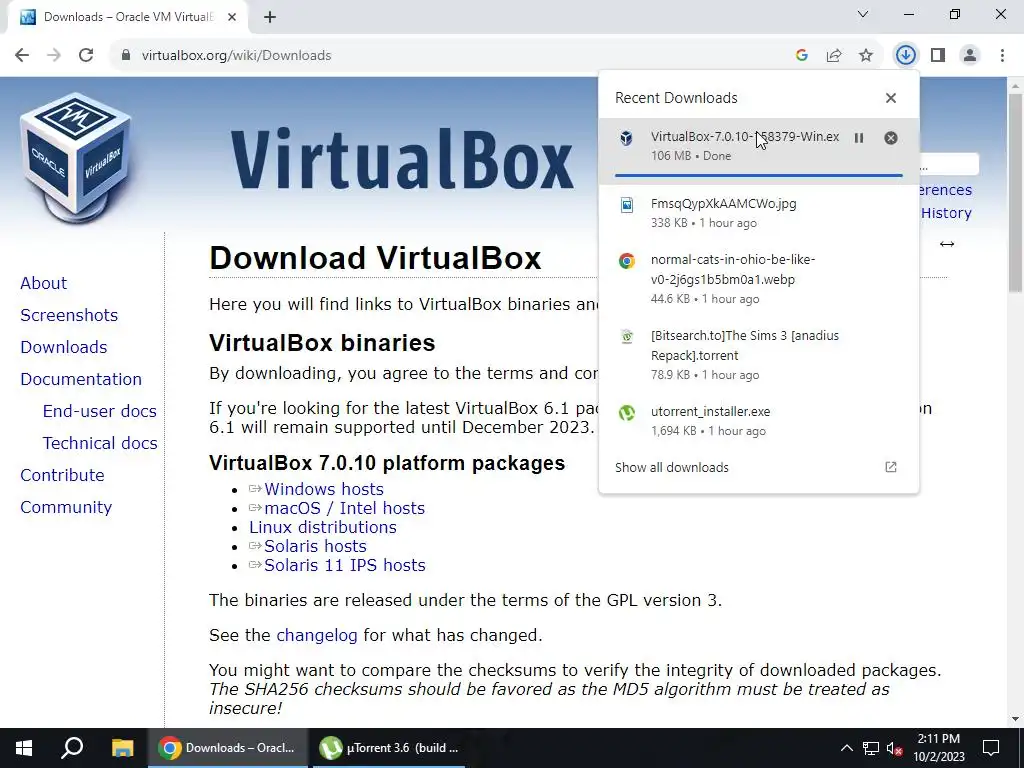The width and height of the screenshot is (1024, 768).
Task: Open FmsqQypXkAAMCWo.jpg download entry
Action: pos(758,213)
